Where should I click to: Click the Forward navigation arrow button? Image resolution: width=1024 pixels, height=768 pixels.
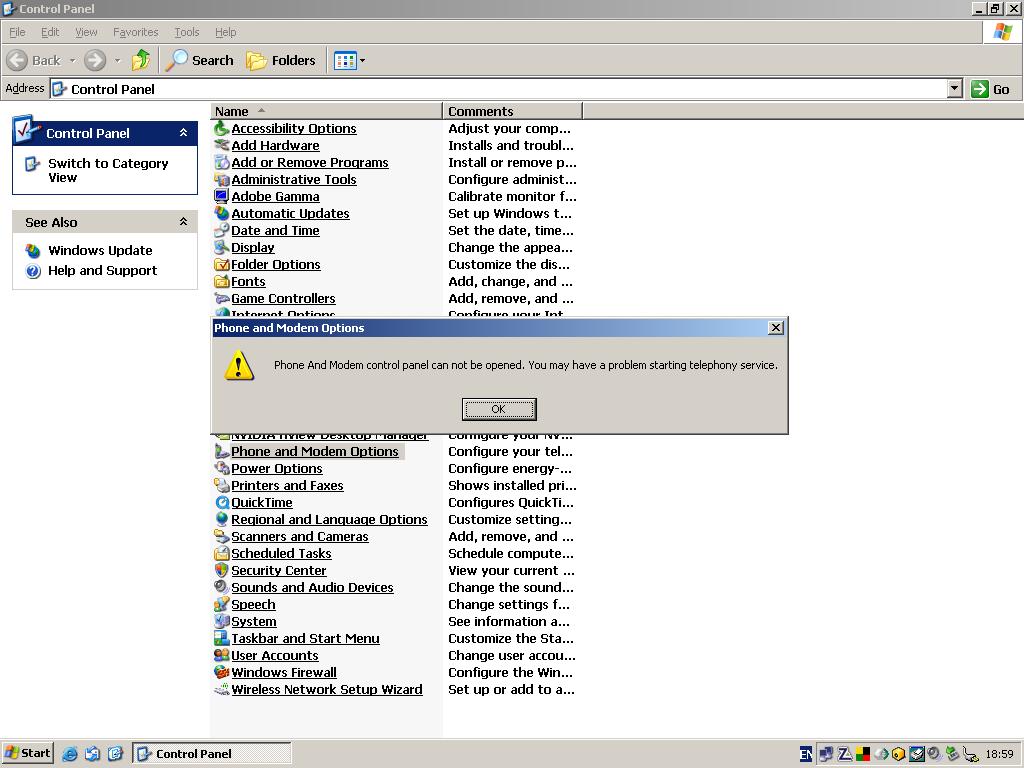(95, 61)
